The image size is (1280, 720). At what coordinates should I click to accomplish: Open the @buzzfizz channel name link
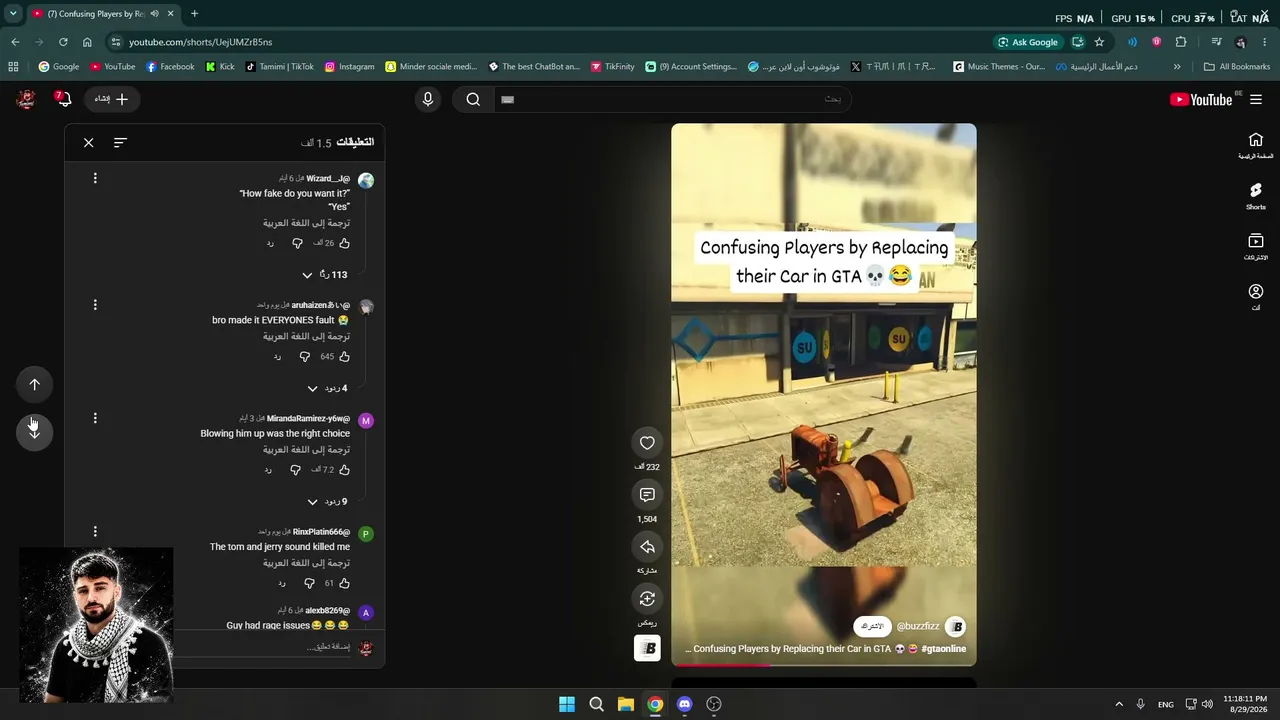pos(917,626)
